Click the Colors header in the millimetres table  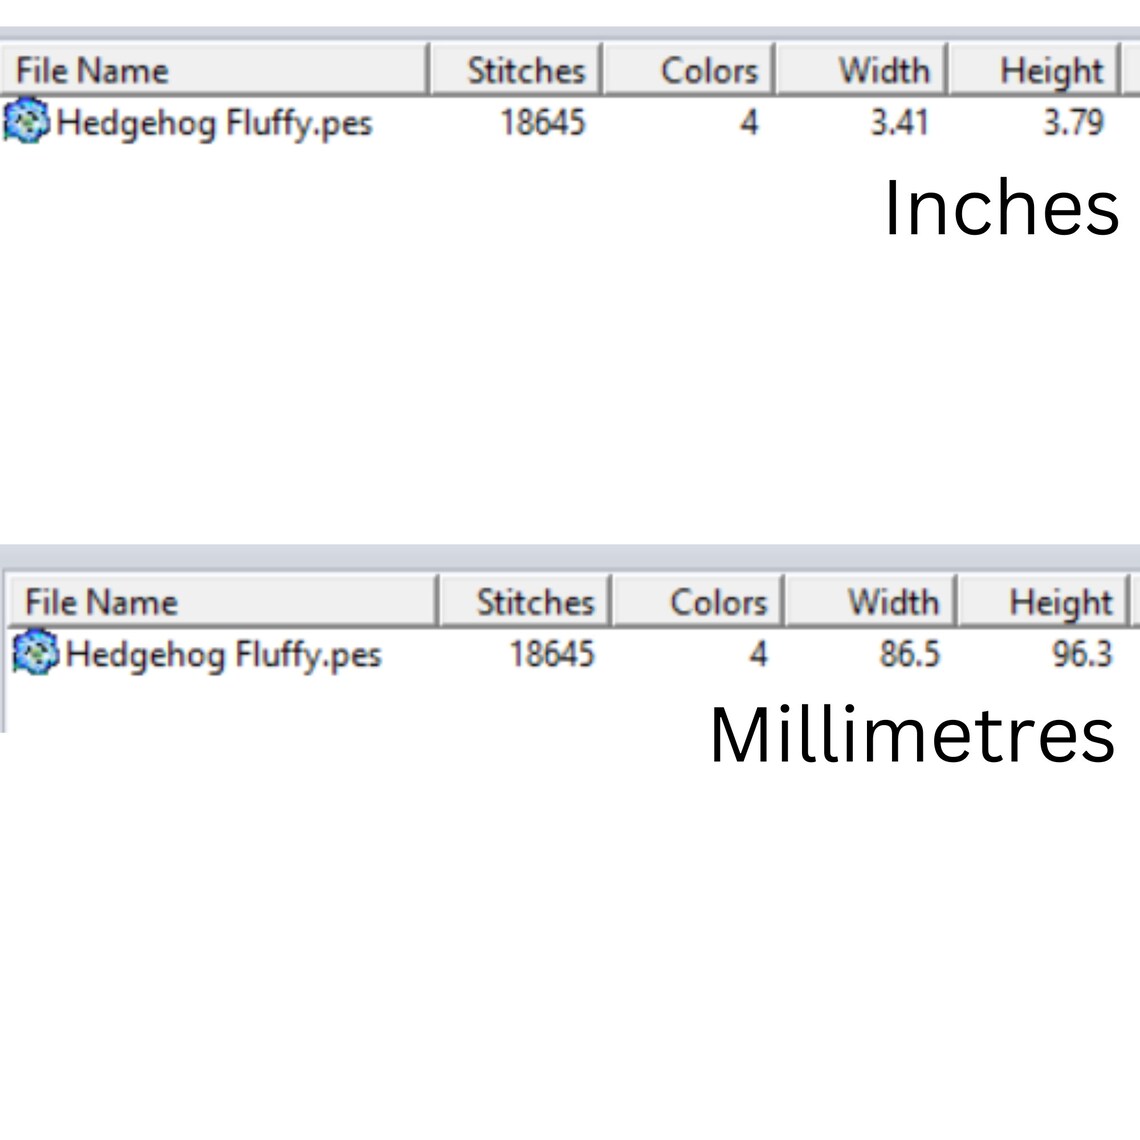[699, 601]
